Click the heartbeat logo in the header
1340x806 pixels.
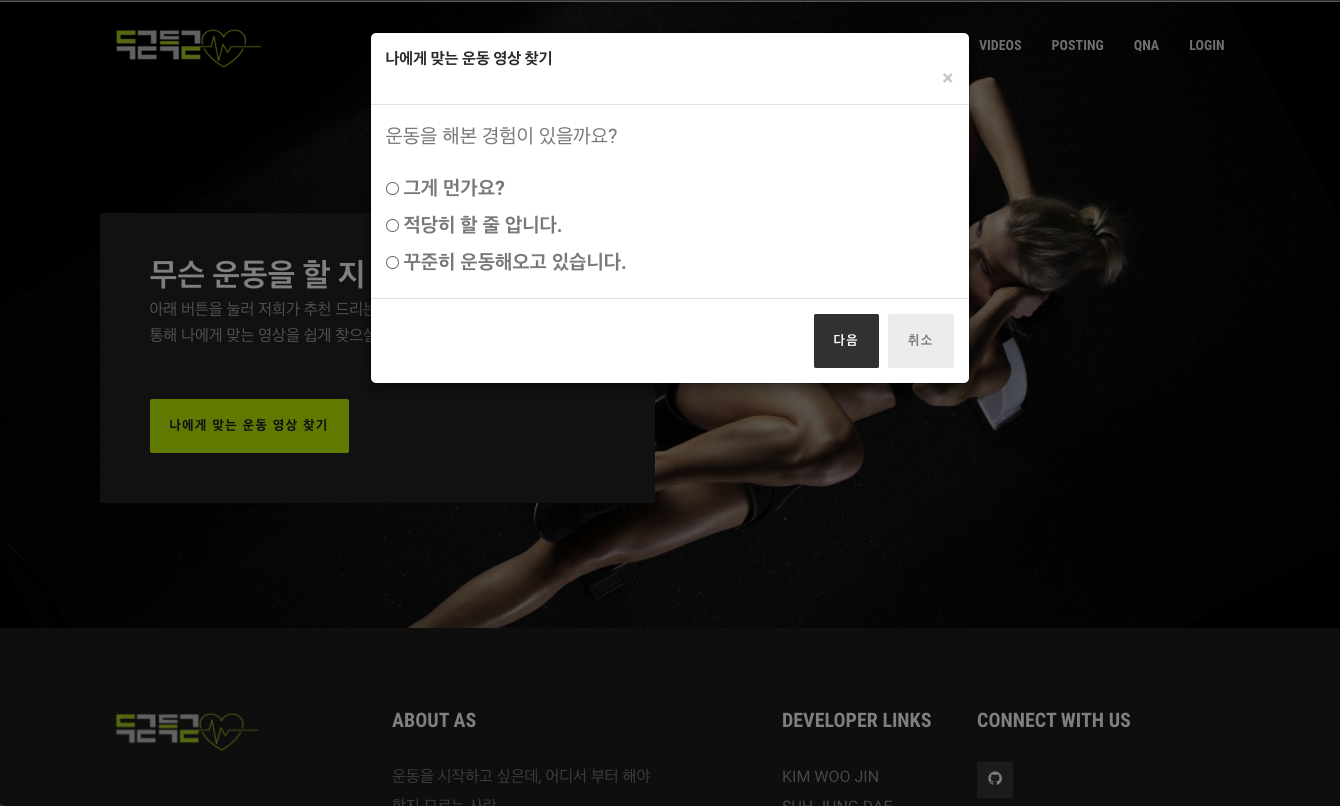tap(188, 47)
